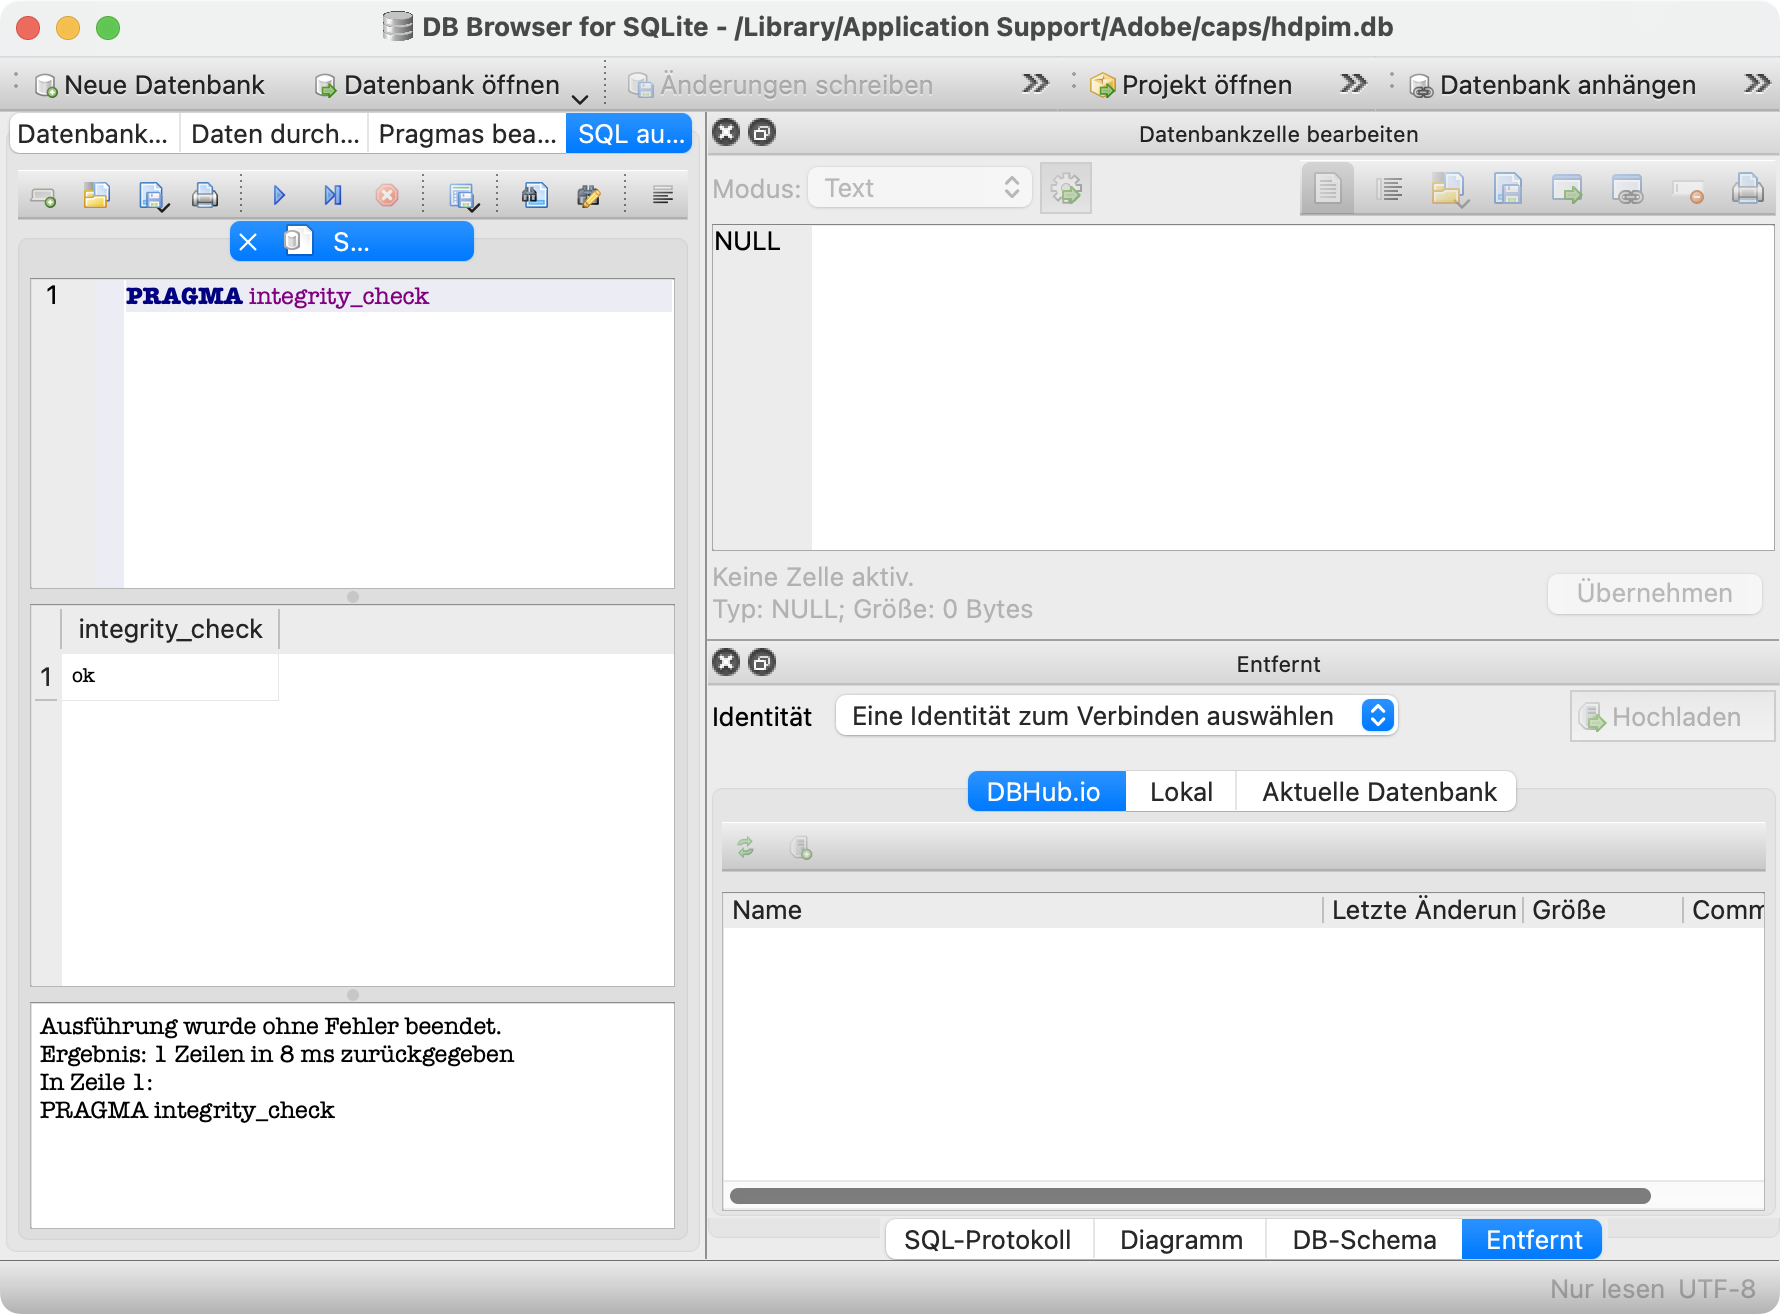Import cell data from file

coord(1449,188)
